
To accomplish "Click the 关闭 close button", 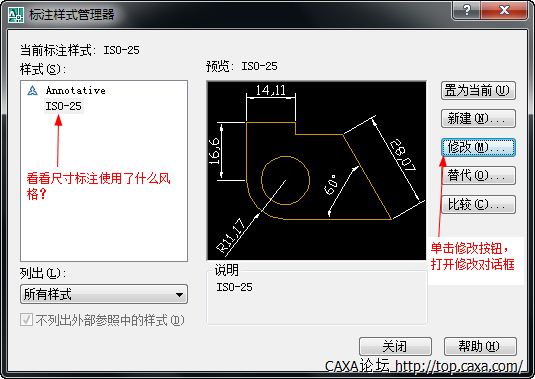I will point(395,347).
